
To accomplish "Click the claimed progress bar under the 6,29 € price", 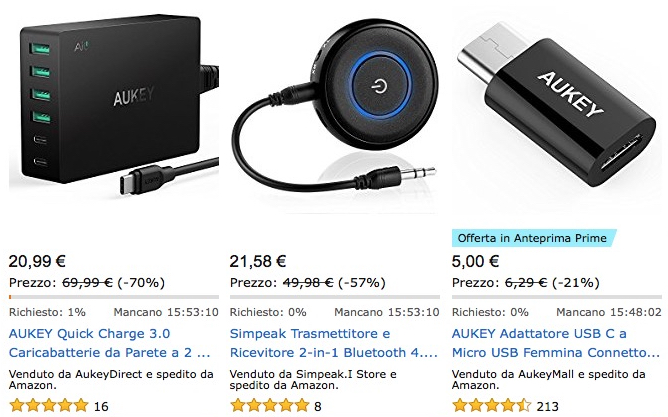I will tap(557, 297).
